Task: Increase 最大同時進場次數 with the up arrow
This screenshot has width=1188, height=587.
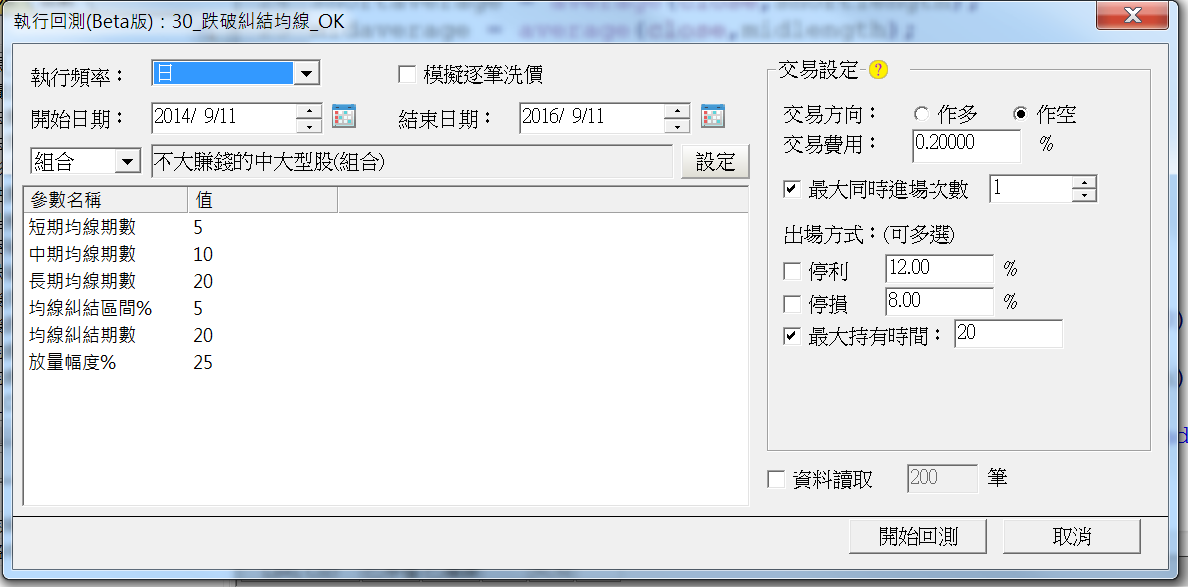Action: pos(1084,182)
